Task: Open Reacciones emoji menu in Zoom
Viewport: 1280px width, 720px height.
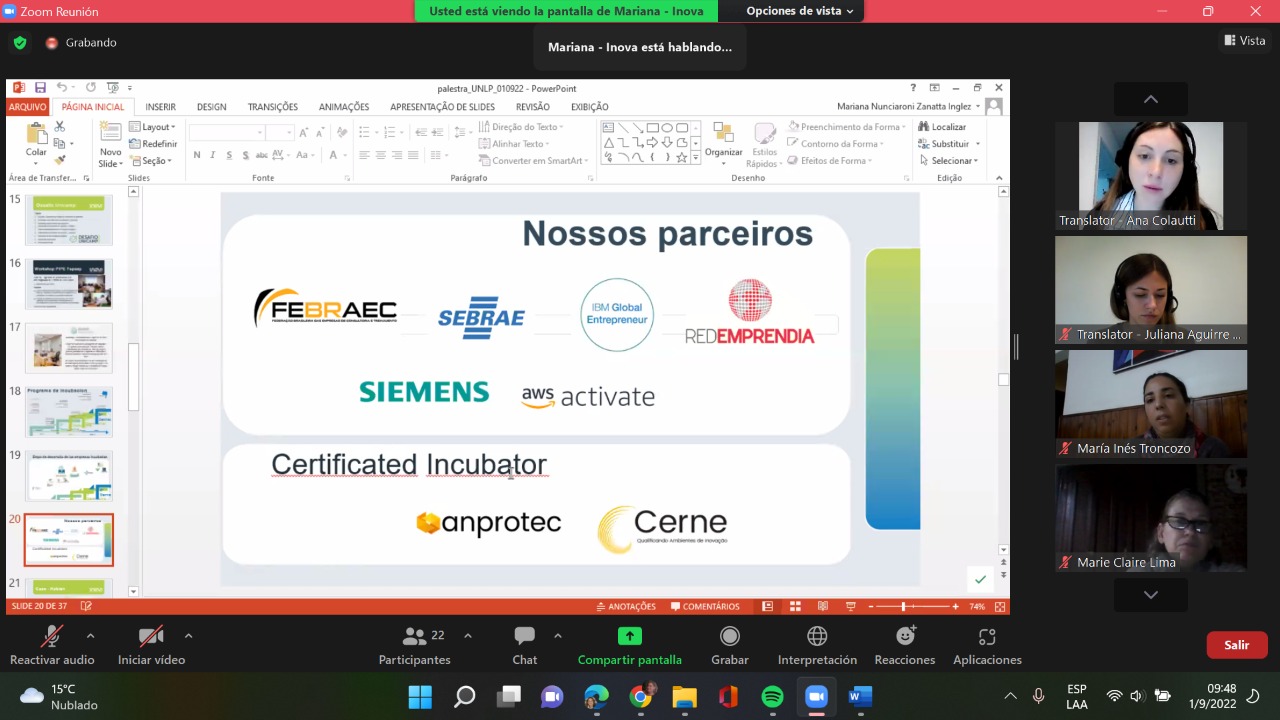Action: (x=906, y=646)
